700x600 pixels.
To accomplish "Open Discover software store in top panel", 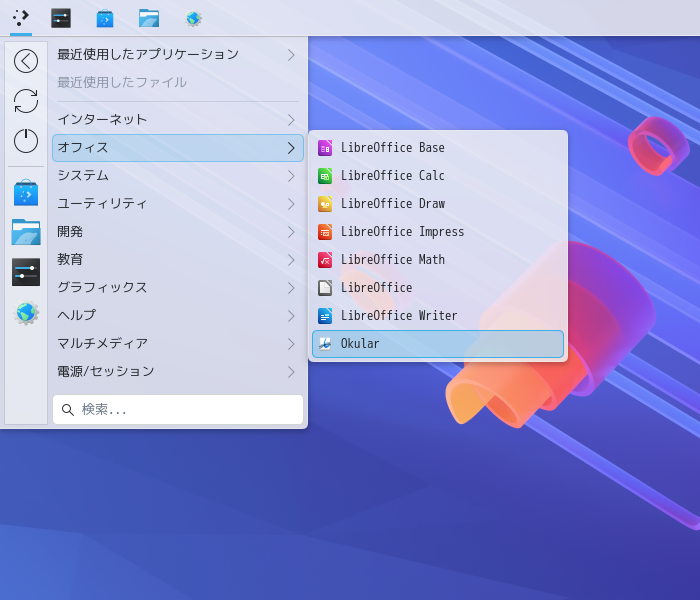I will (x=105, y=18).
